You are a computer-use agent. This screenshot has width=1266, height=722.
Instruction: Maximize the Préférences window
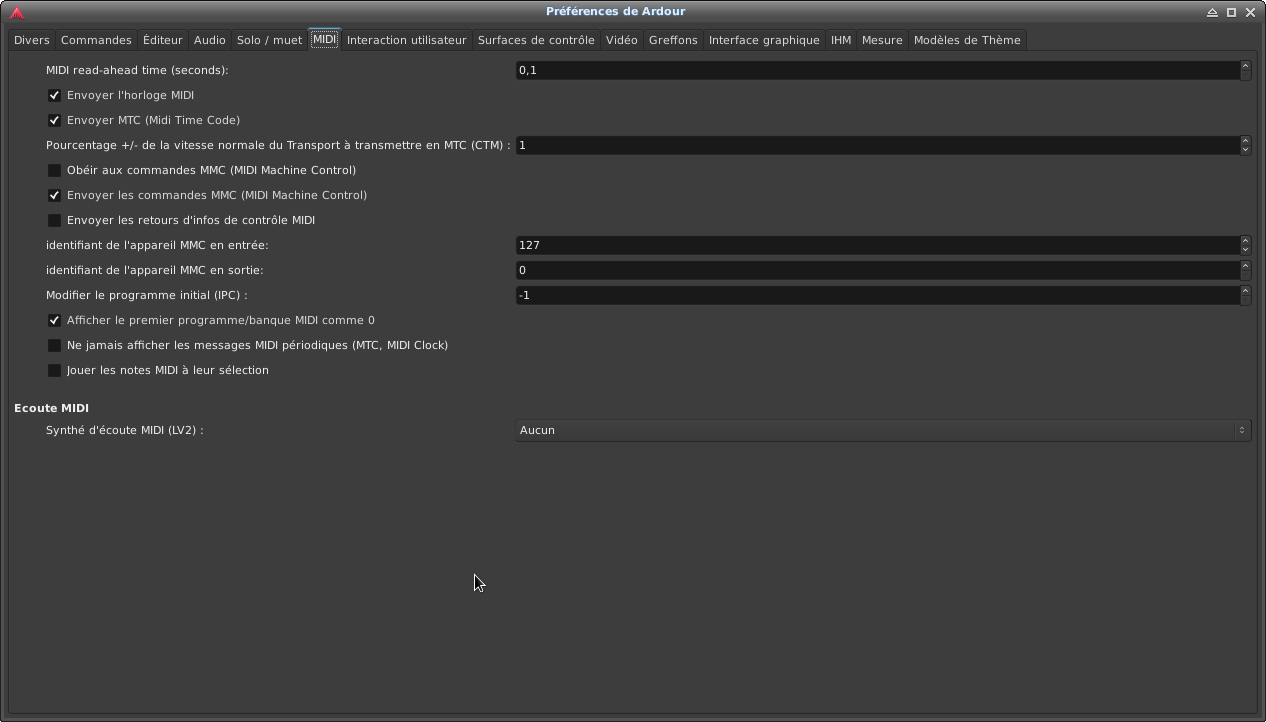point(1231,12)
